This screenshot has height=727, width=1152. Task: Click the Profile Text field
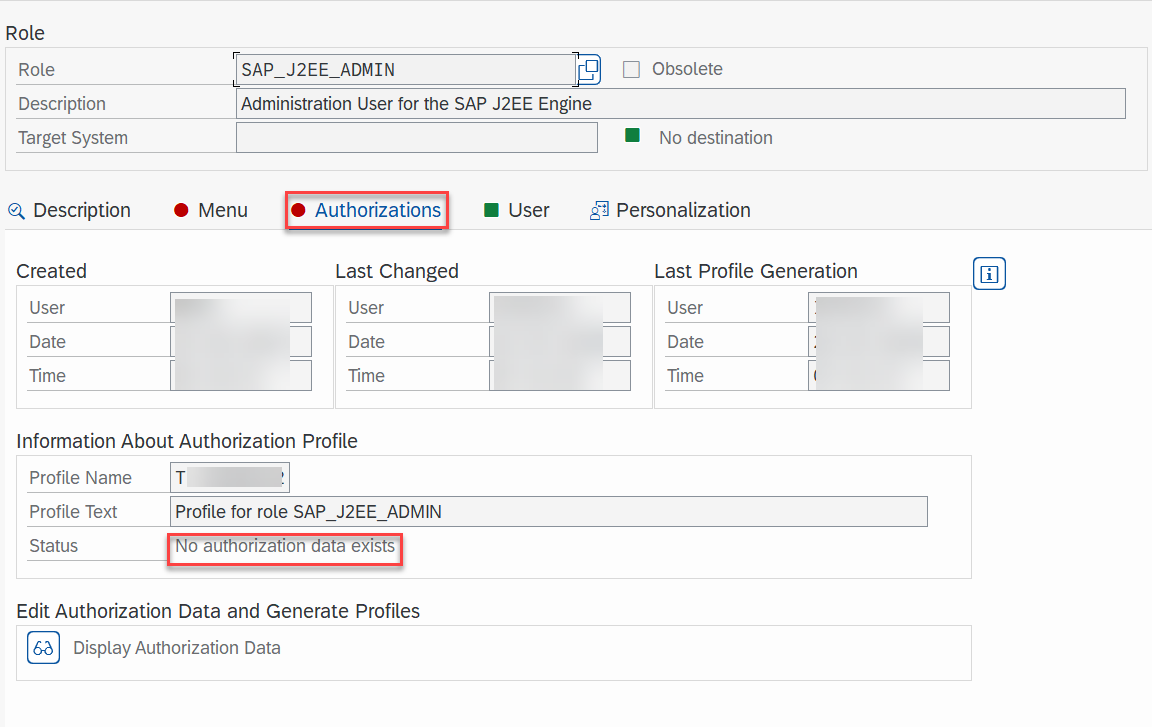coord(549,511)
